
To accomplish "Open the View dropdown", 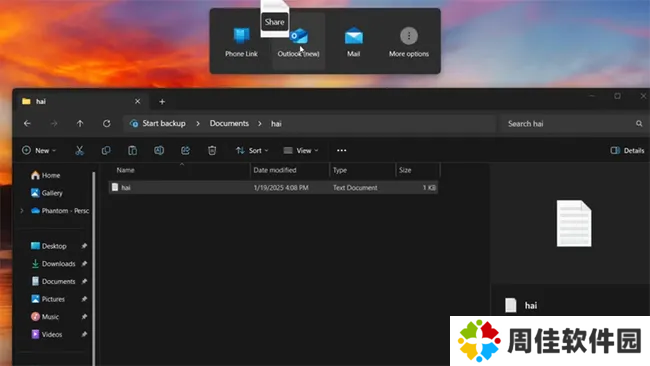I will click(x=301, y=150).
